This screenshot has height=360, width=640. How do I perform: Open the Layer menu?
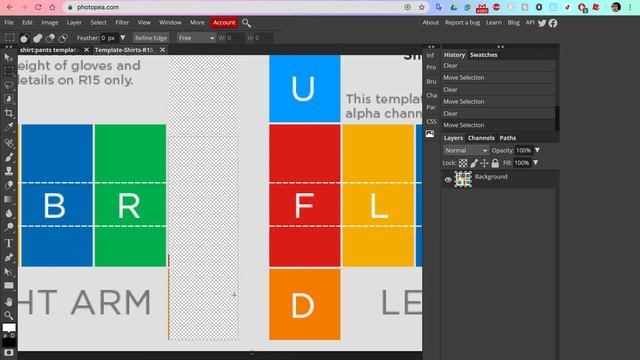(x=74, y=22)
